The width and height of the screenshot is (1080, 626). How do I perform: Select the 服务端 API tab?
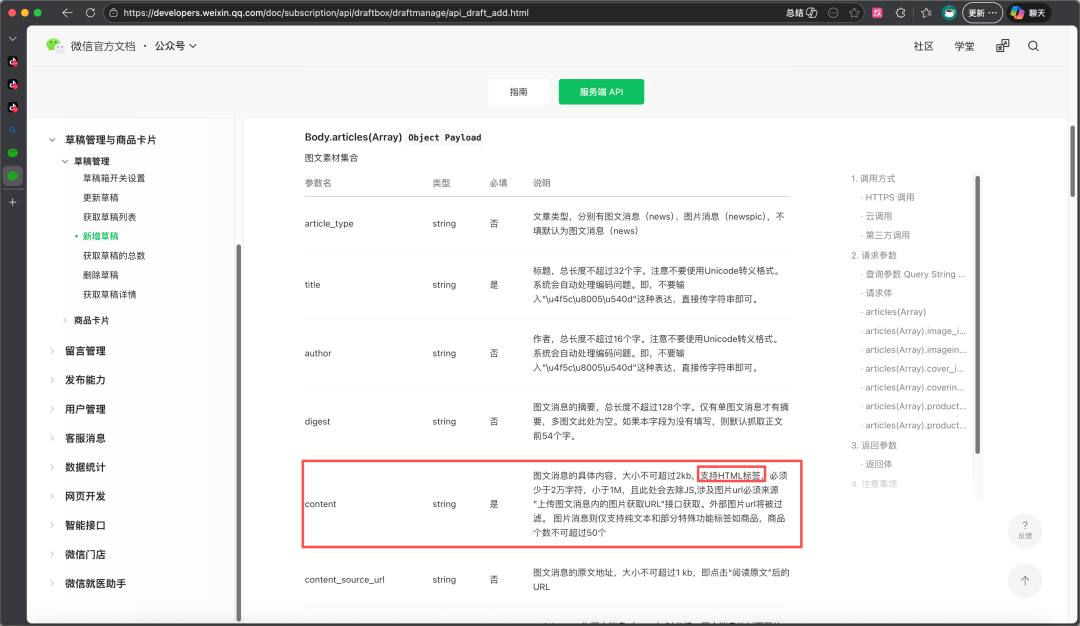(x=601, y=92)
